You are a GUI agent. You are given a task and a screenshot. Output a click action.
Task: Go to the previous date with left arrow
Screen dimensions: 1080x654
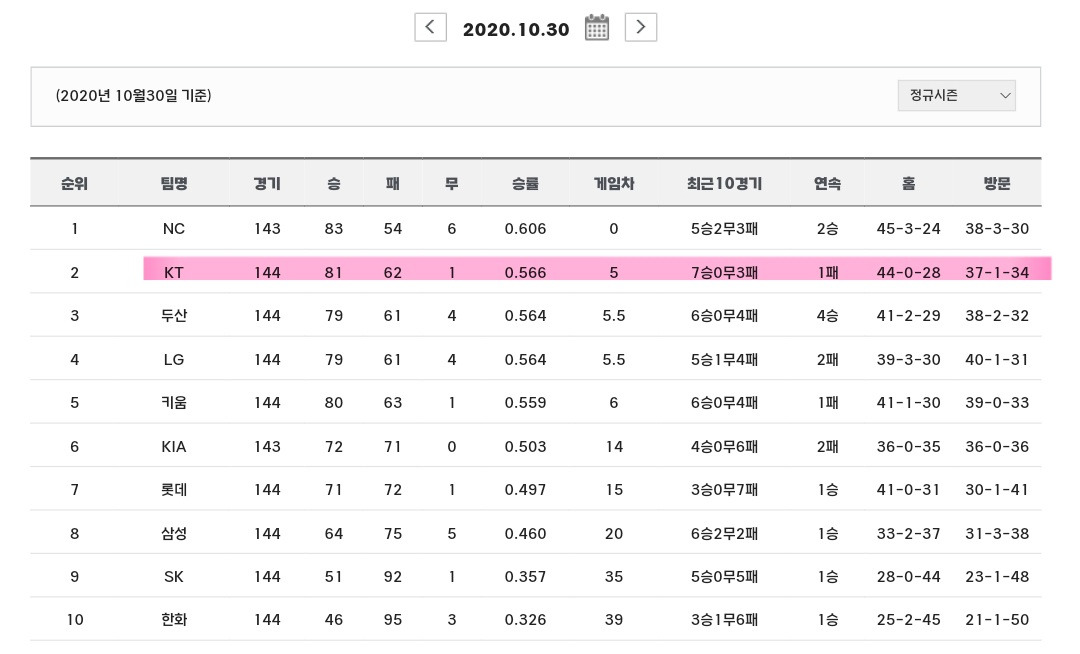pos(430,28)
